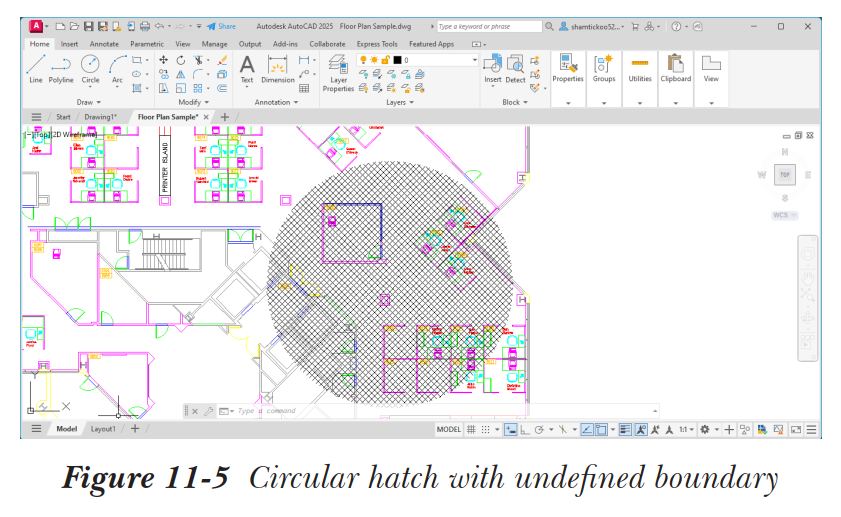Screen dimensions: 841x517
Task: Click the Trim tool scissors icon
Action: [198, 60]
